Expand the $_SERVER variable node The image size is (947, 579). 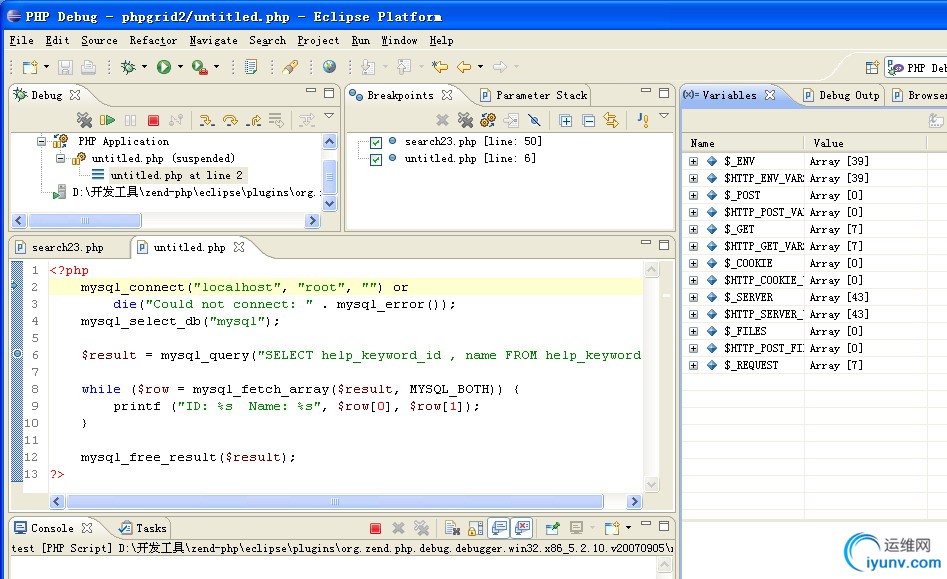693,297
